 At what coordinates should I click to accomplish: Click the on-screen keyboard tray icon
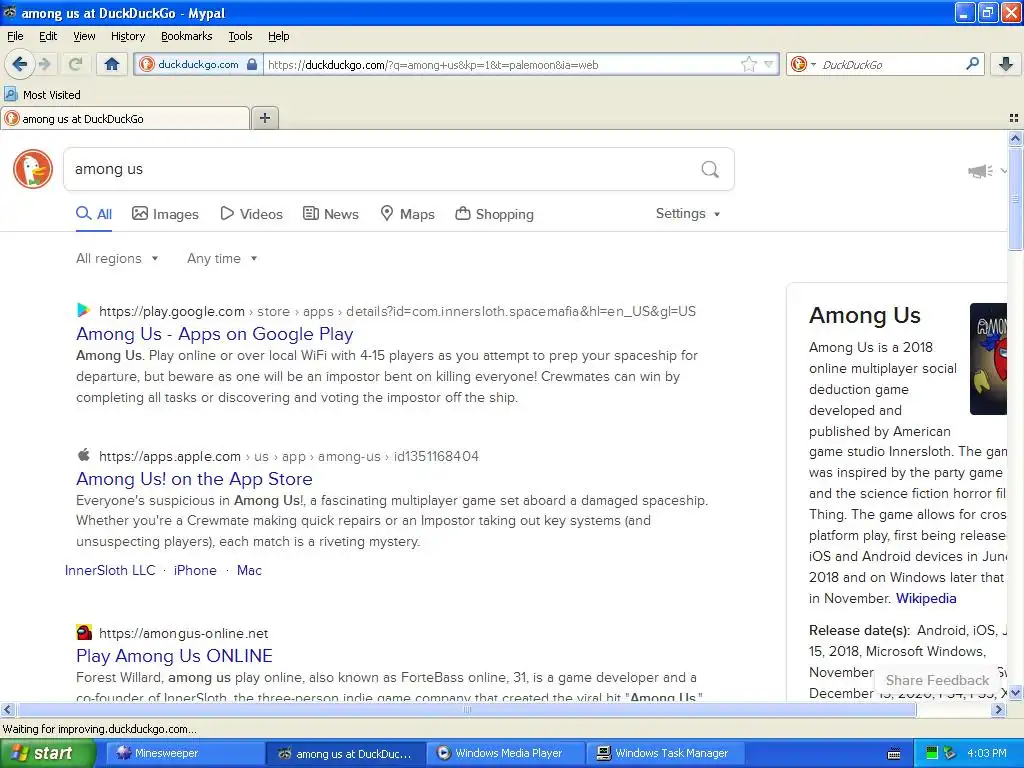click(x=895, y=754)
